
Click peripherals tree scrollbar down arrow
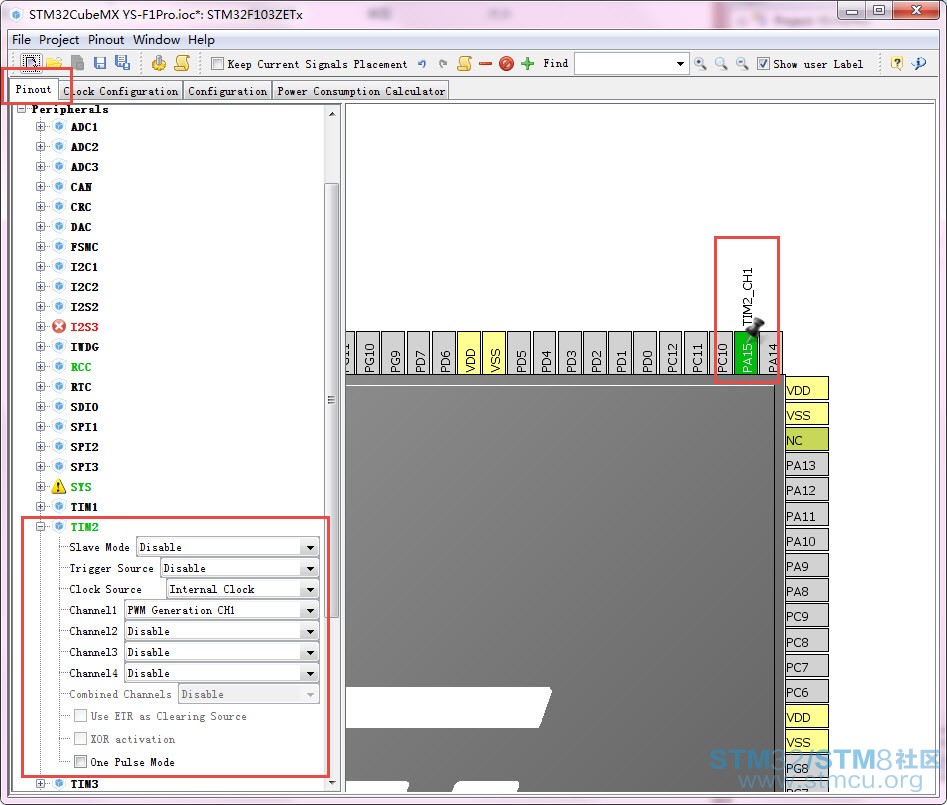332,783
